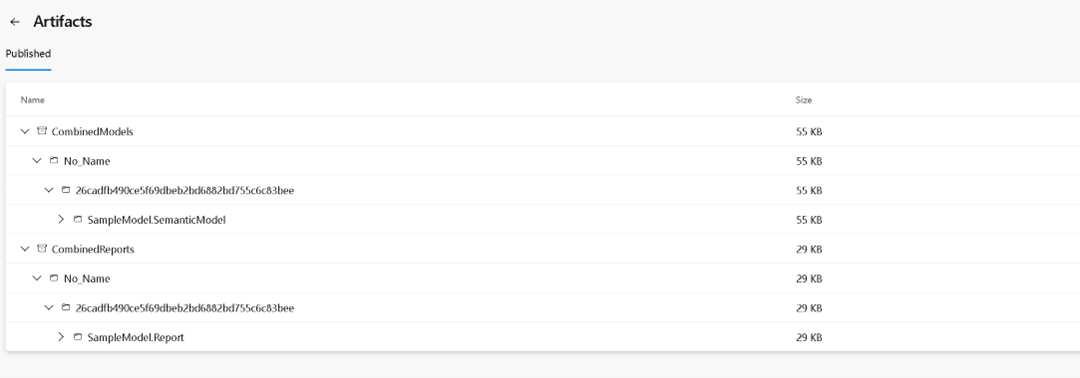Select the 26cadfb490ce hash folder under CombinedReports

pyautogui.click(x=185, y=308)
